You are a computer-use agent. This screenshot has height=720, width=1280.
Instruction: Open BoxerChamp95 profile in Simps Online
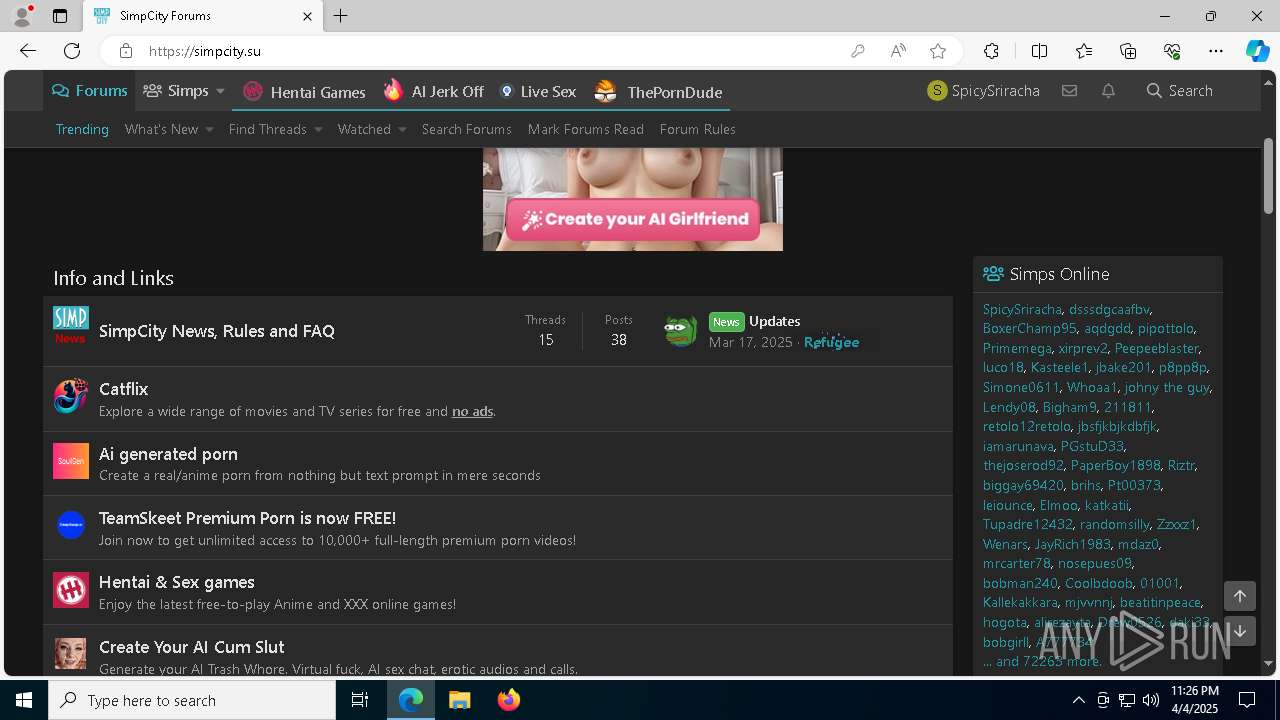tap(1029, 328)
